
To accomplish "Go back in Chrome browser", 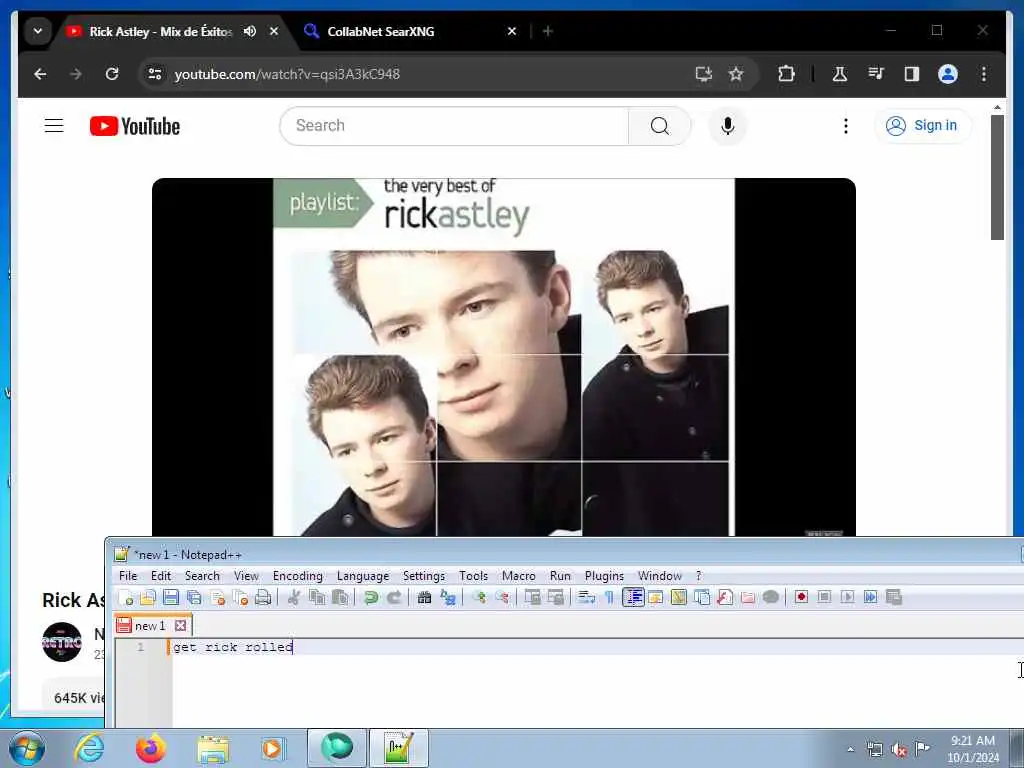I will click(x=40, y=74).
